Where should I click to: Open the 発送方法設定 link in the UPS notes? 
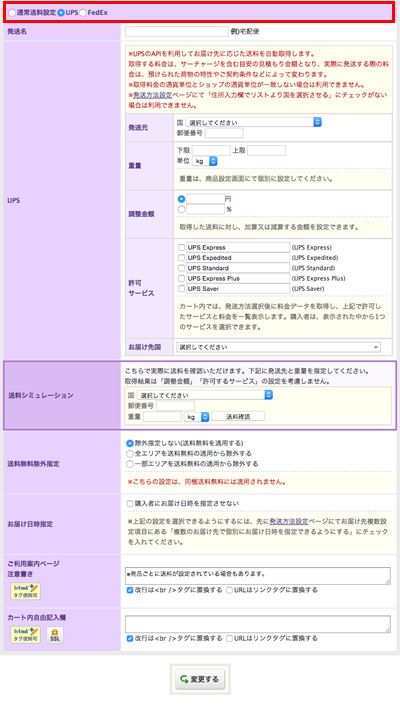click(x=152, y=95)
